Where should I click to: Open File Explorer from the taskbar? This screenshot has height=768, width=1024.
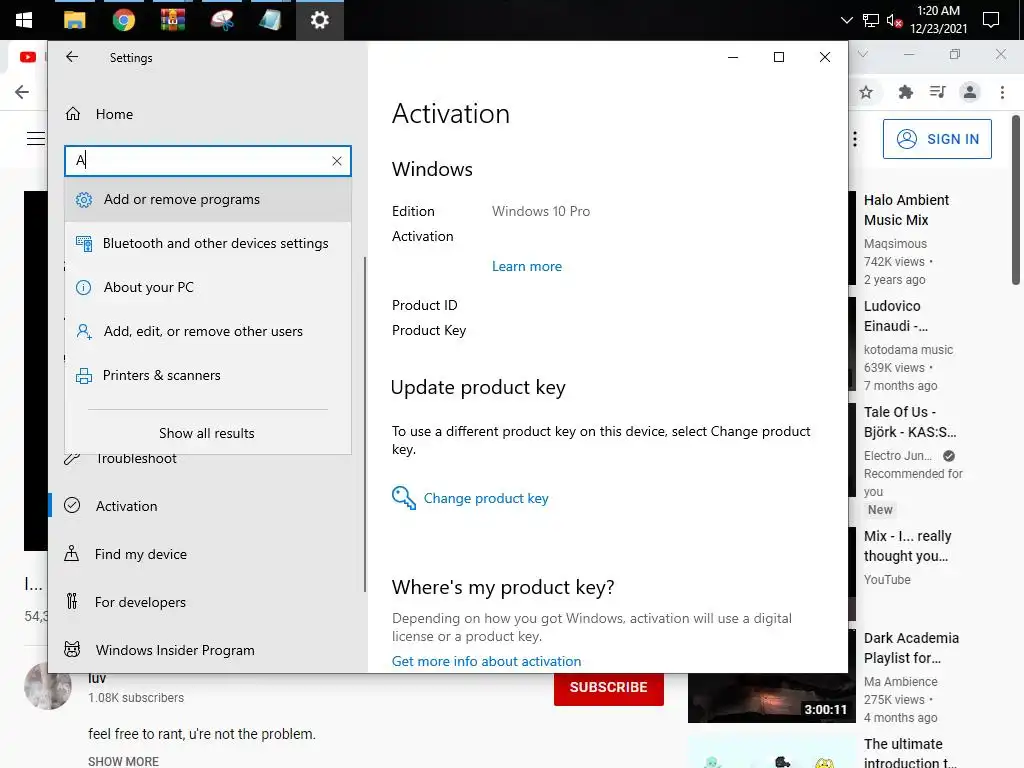click(74, 20)
